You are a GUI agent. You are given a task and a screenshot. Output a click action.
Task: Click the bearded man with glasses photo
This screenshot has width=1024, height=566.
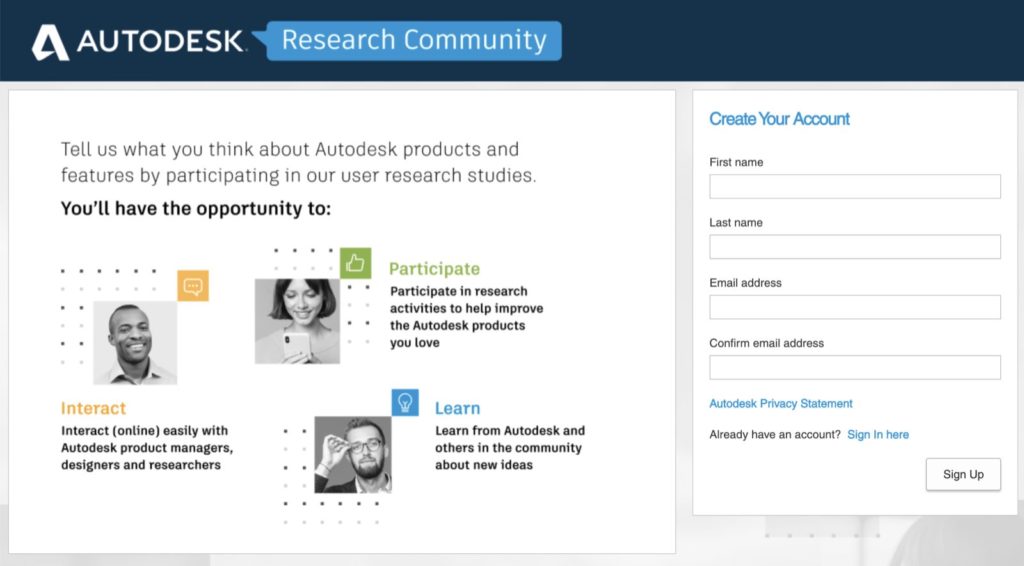point(353,455)
